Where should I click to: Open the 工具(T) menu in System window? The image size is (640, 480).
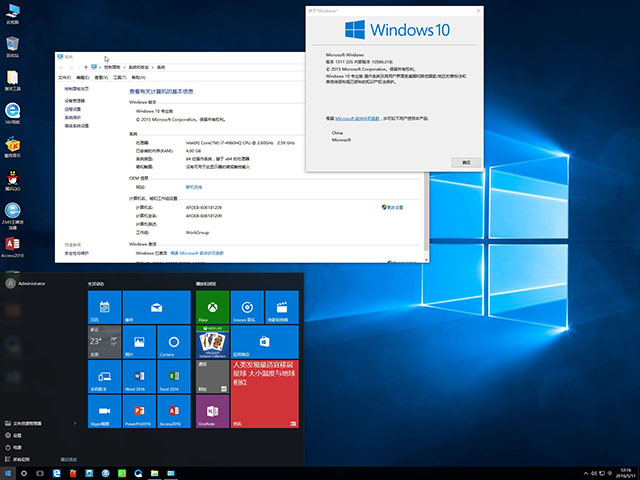coord(118,76)
